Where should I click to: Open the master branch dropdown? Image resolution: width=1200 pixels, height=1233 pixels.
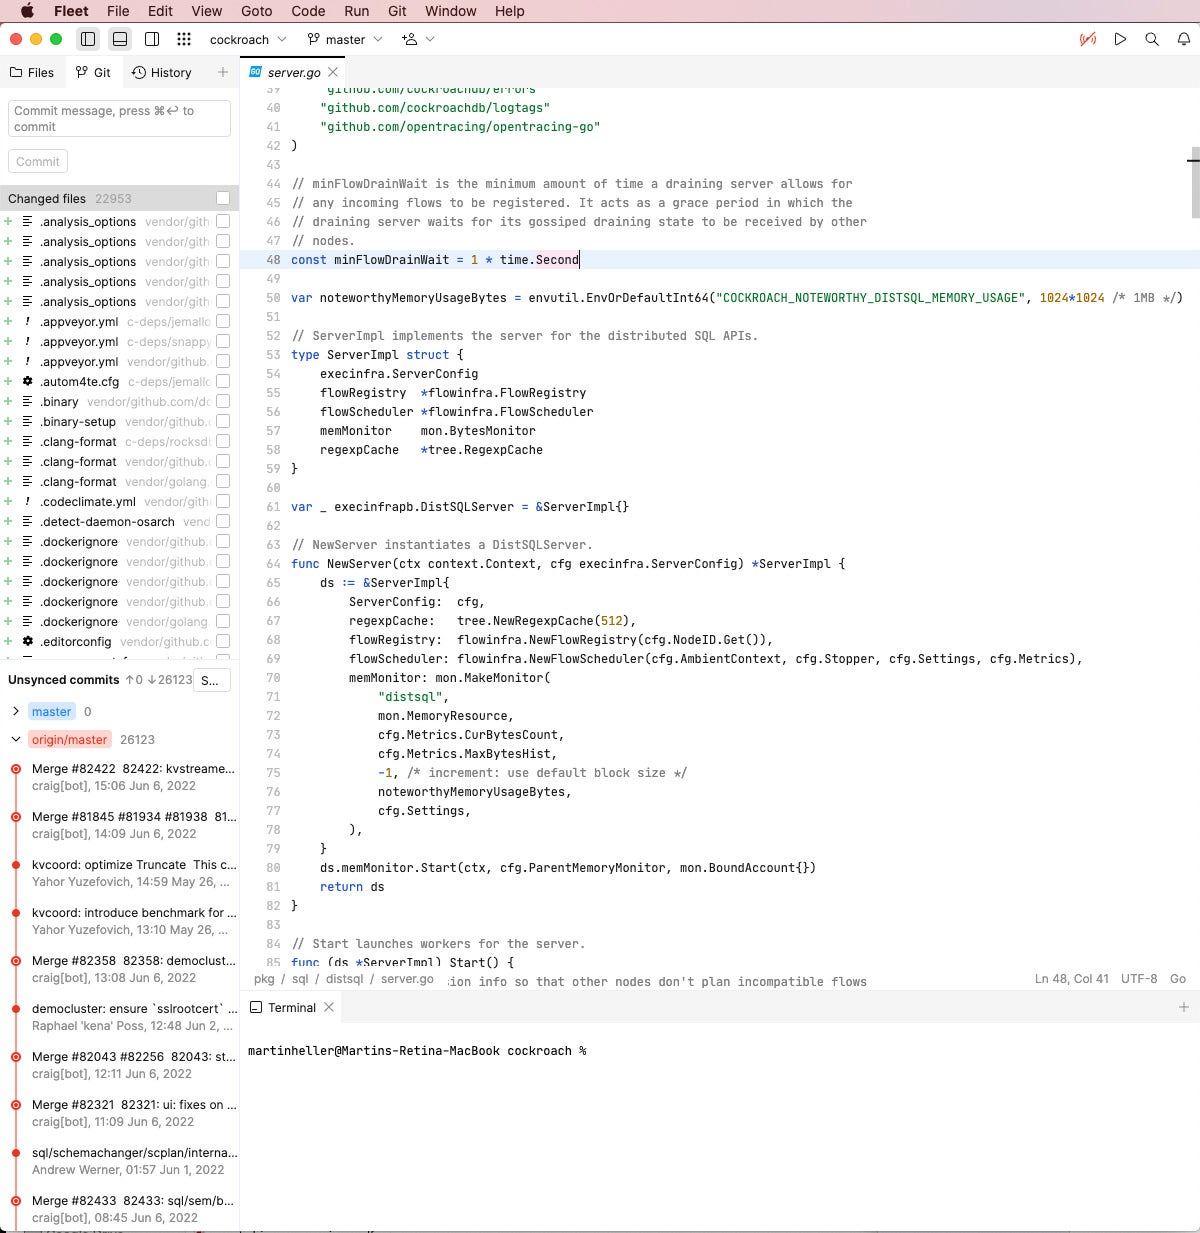(346, 39)
